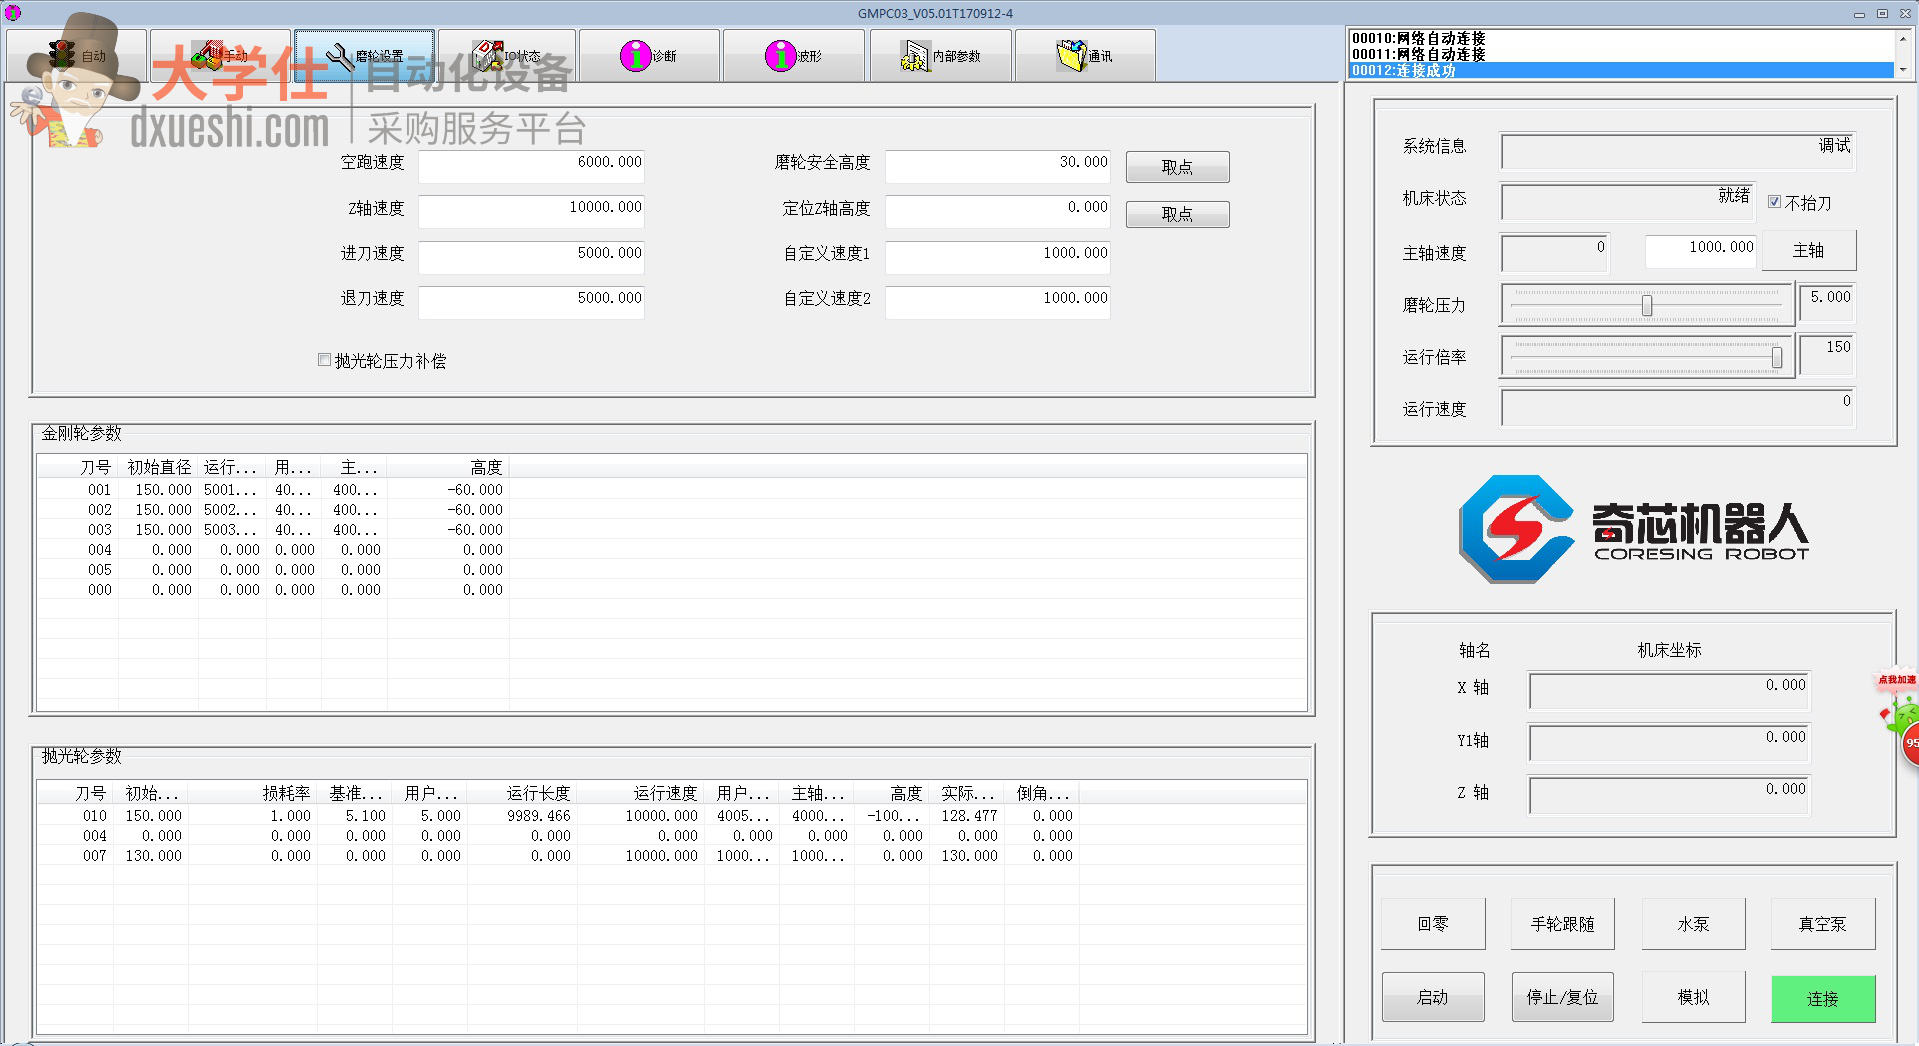Screen dimensions: 1919x1046
Task: Select row 007 in 抛光轮参数 table
Action: [672, 856]
